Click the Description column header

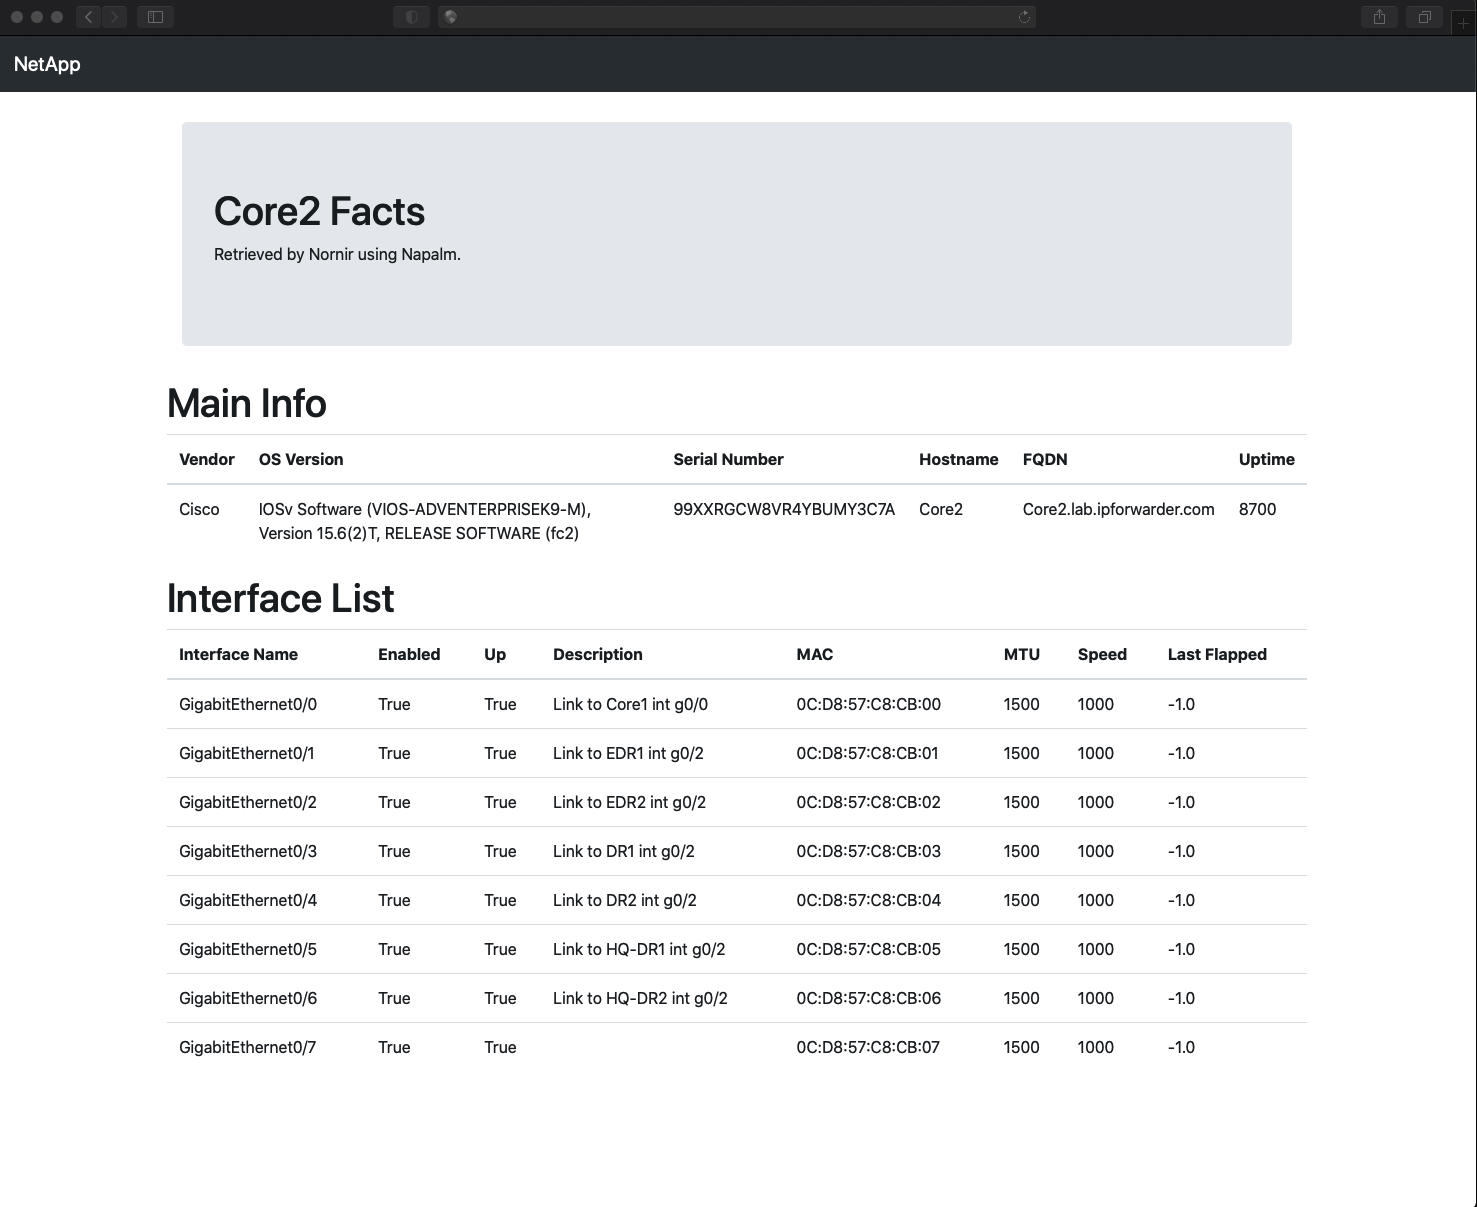click(x=598, y=654)
